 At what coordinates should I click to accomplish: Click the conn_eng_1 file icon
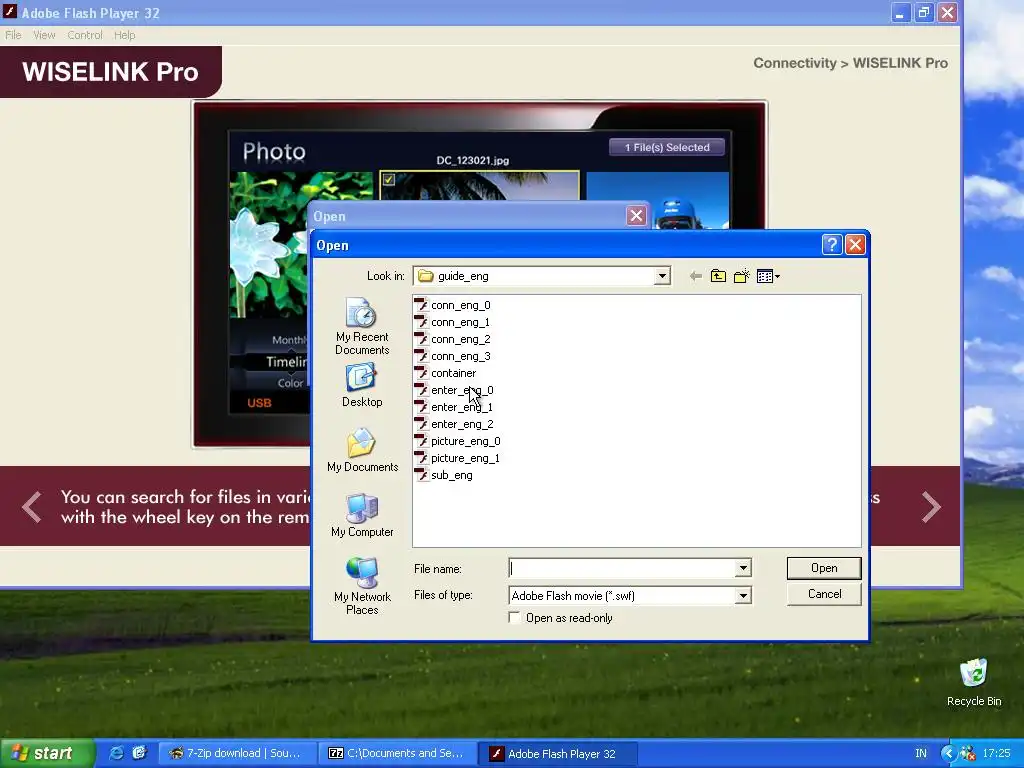click(421, 322)
